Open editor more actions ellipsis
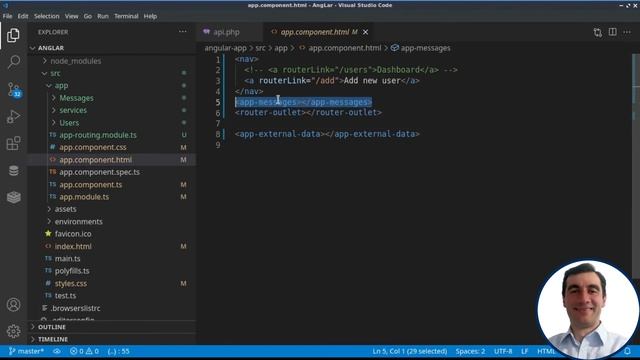The height and width of the screenshot is (360, 640). (x=627, y=32)
